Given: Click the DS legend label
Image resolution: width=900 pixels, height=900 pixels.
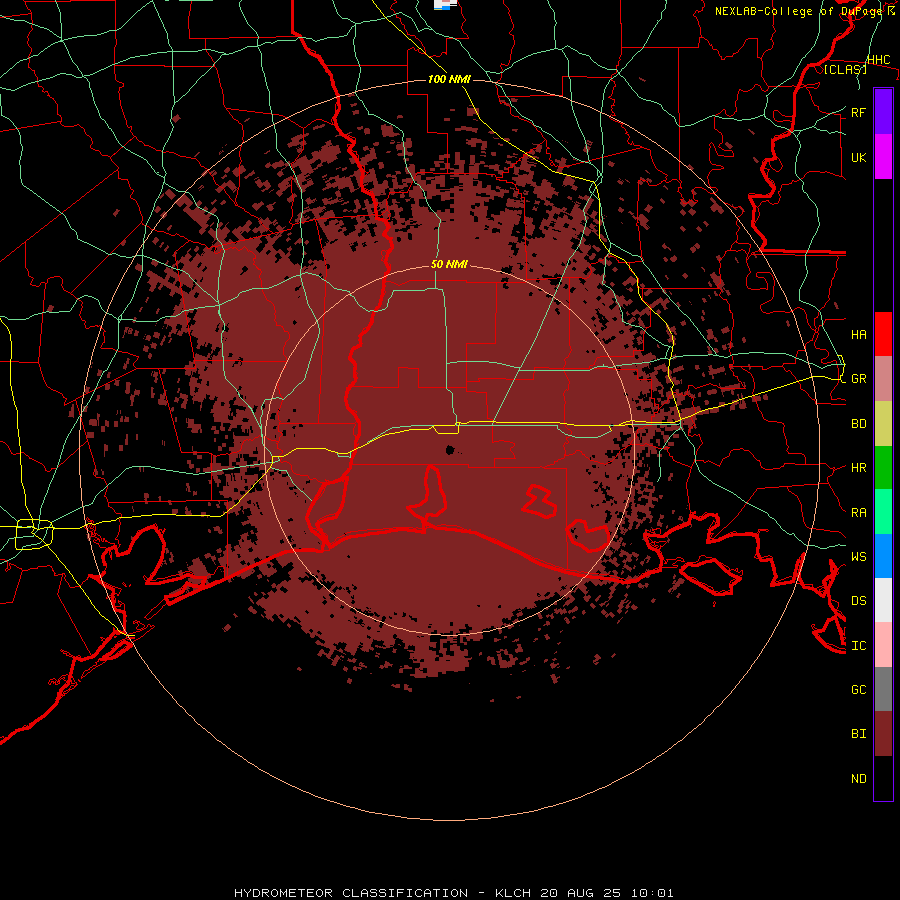Looking at the screenshot, I should 859,600.
